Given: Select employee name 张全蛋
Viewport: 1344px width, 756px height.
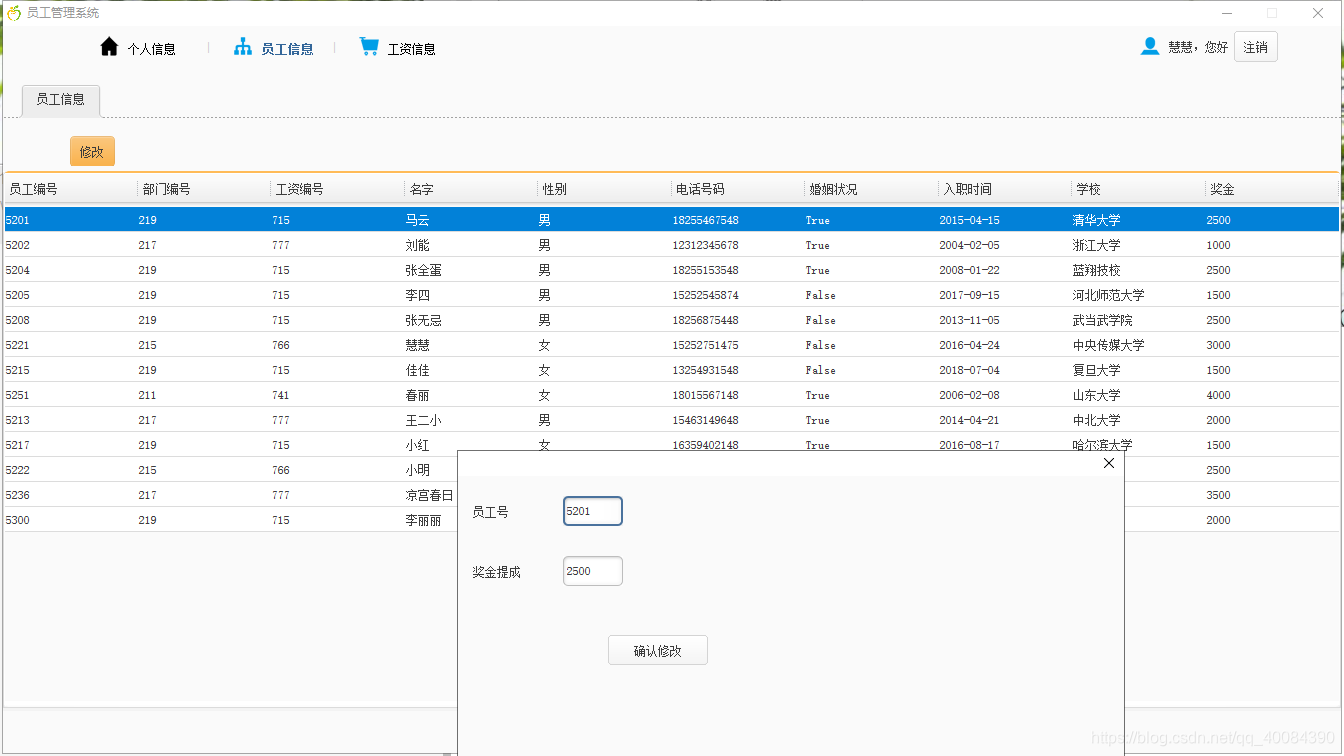Looking at the screenshot, I should click(424, 270).
